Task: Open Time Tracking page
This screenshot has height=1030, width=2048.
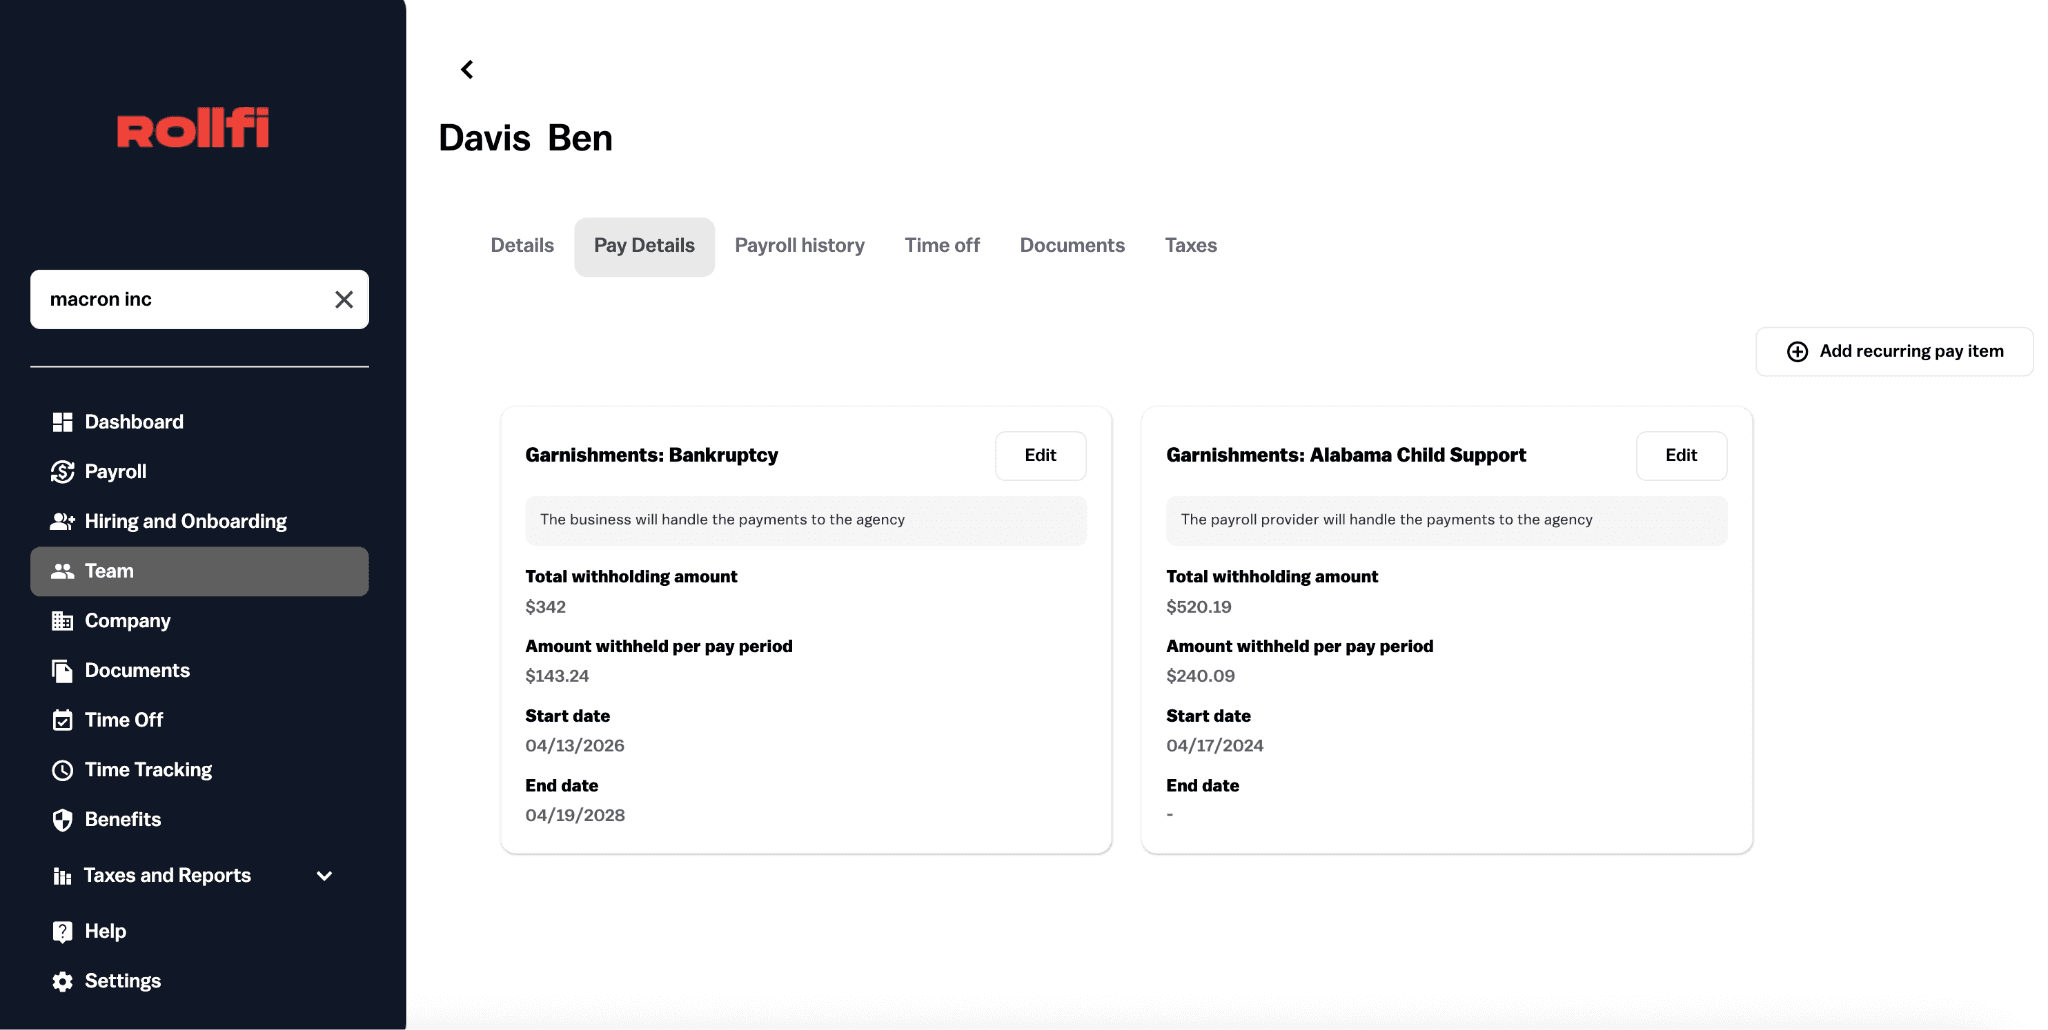Action: click(x=199, y=770)
